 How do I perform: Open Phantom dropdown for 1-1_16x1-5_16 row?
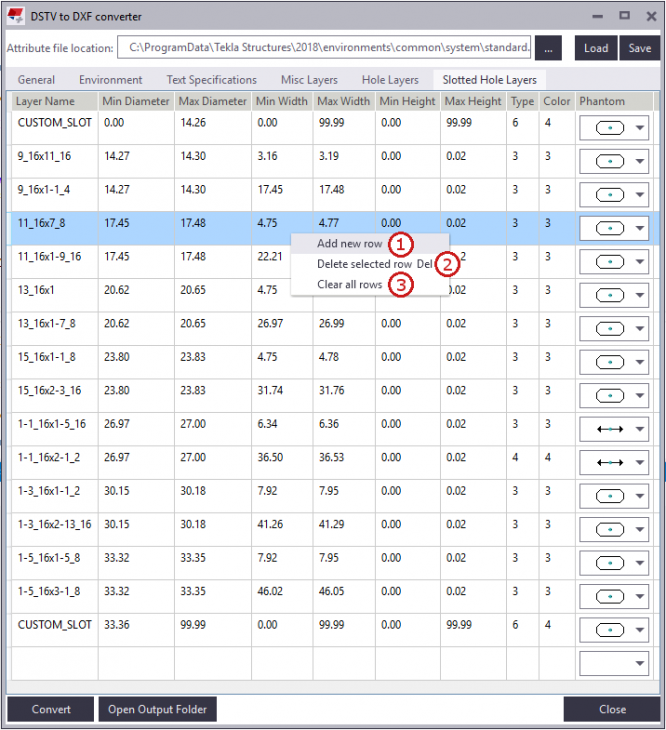(614, 429)
